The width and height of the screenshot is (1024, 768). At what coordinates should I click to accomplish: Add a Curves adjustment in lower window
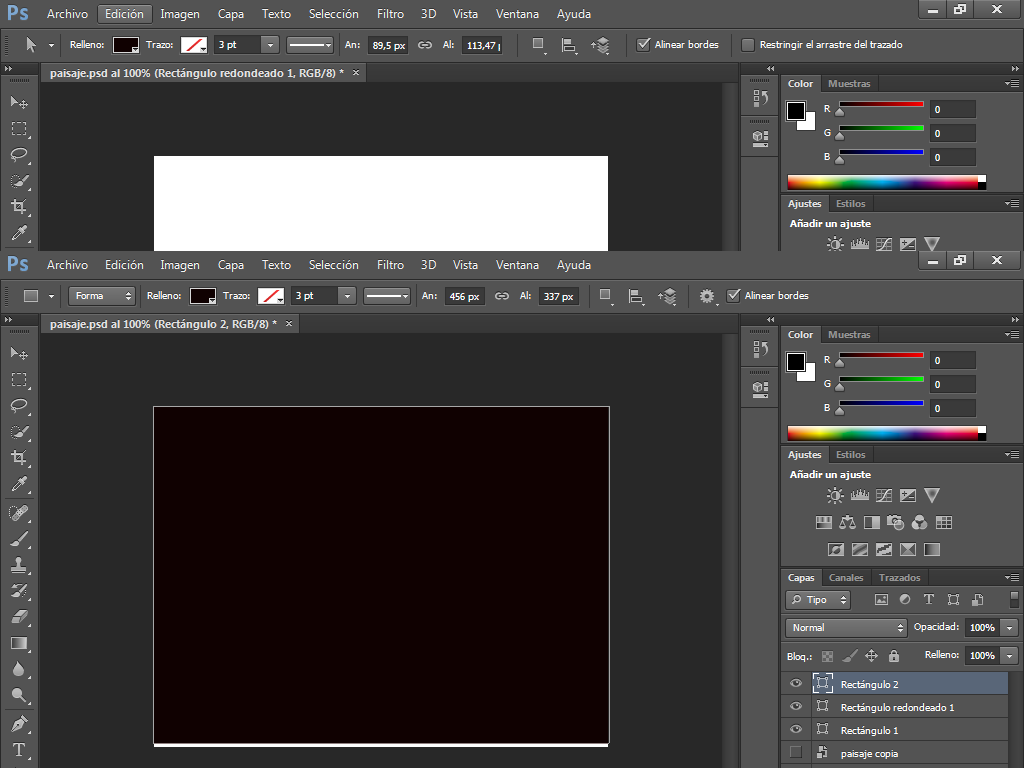coord(884,496)
